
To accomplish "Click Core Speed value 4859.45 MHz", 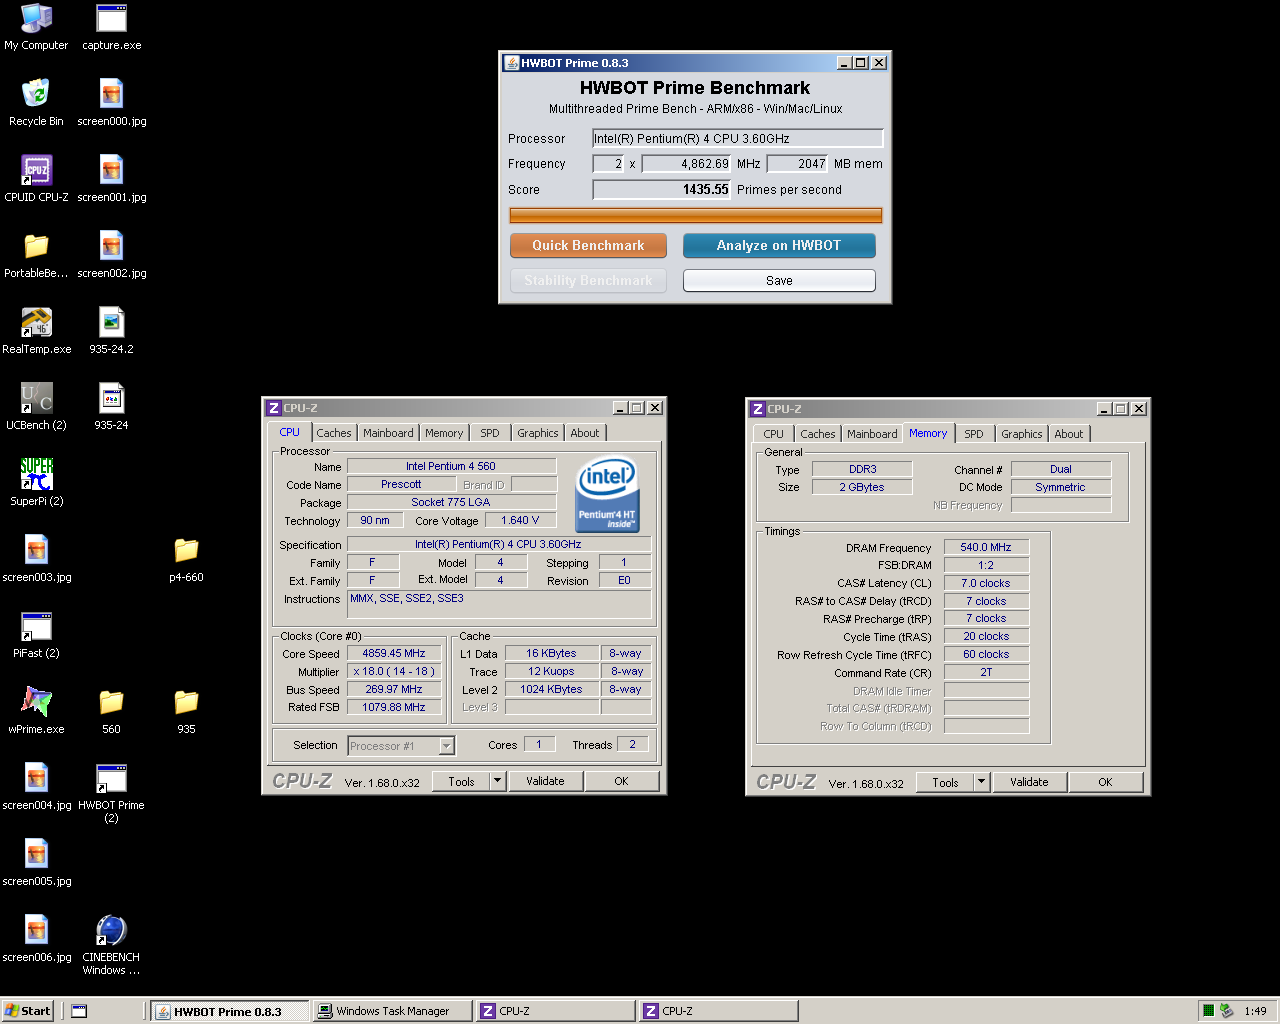I will tap(394, 653).
